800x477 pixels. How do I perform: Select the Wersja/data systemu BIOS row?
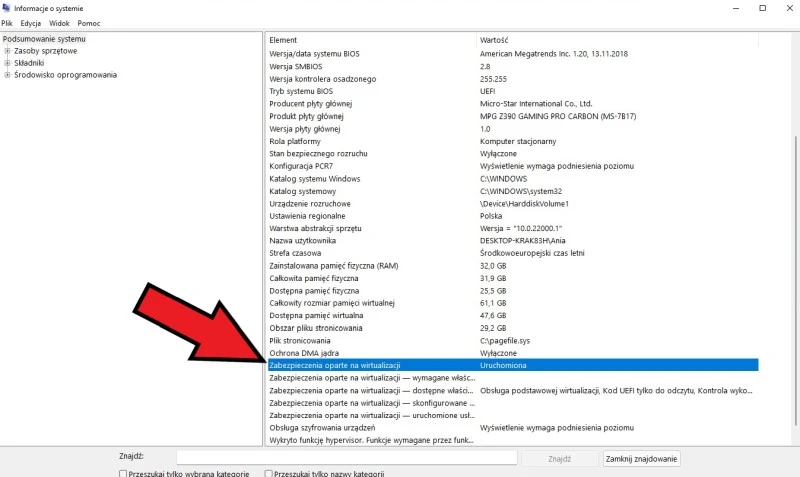pos(512,54)
